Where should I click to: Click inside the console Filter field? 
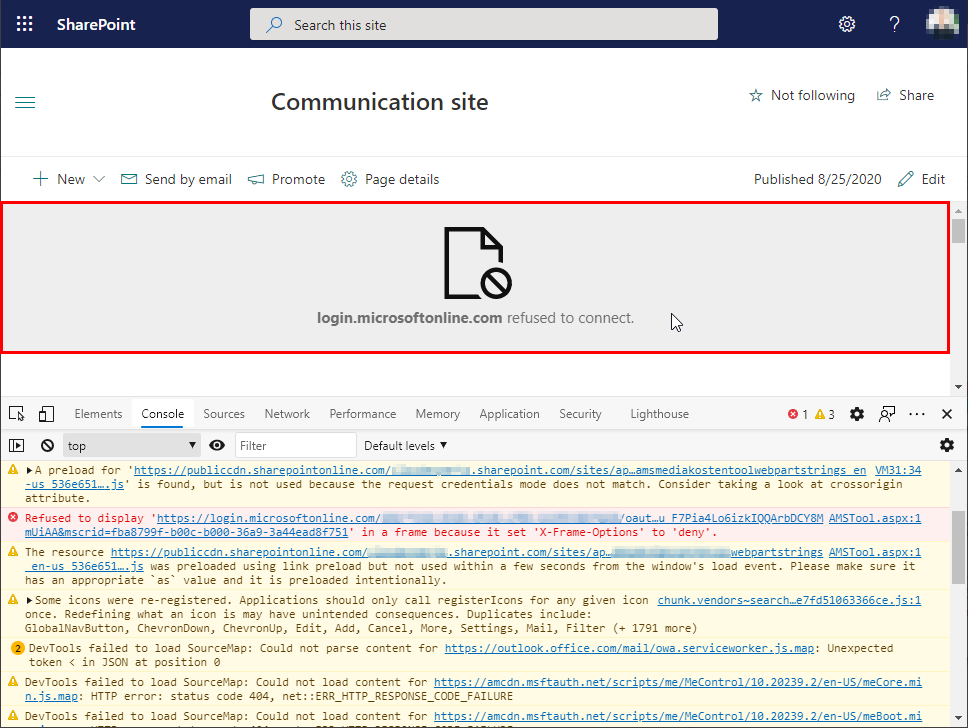(295, 444)
